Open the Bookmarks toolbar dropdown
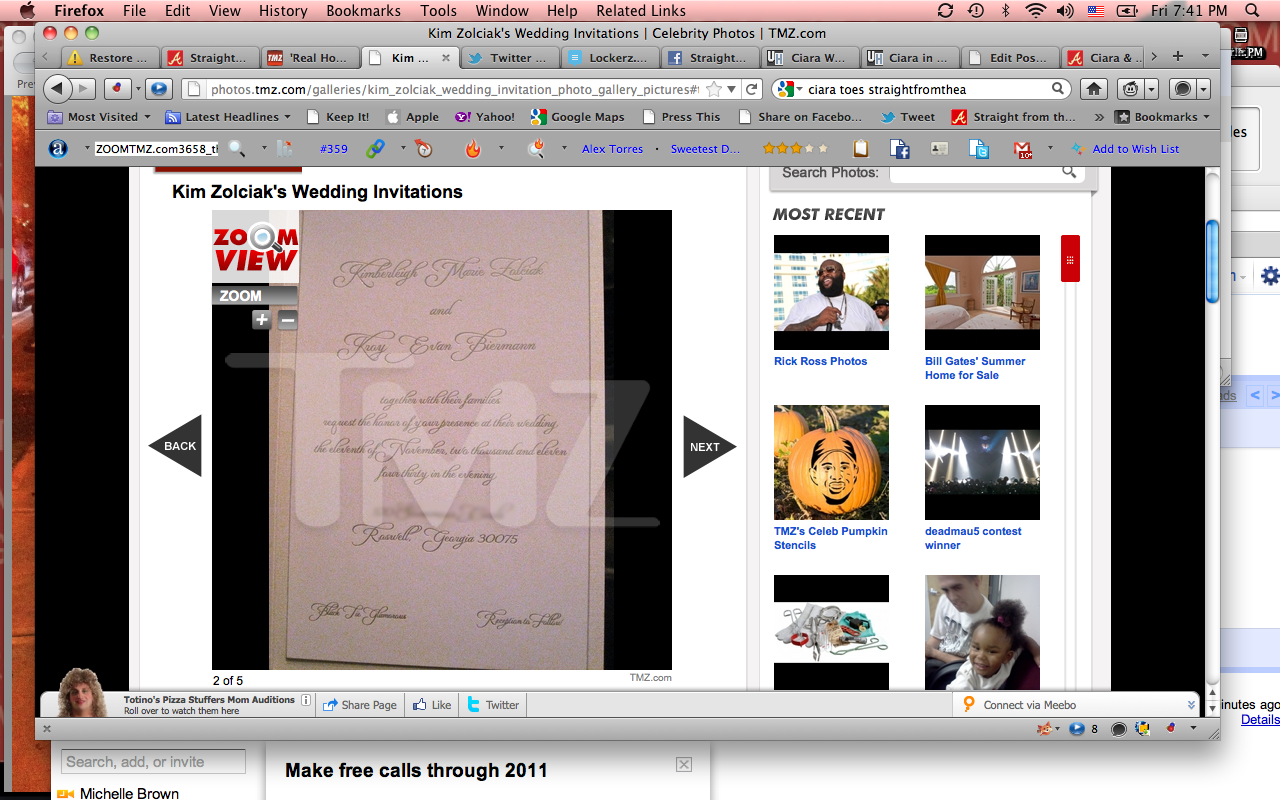 (1162, 117)
